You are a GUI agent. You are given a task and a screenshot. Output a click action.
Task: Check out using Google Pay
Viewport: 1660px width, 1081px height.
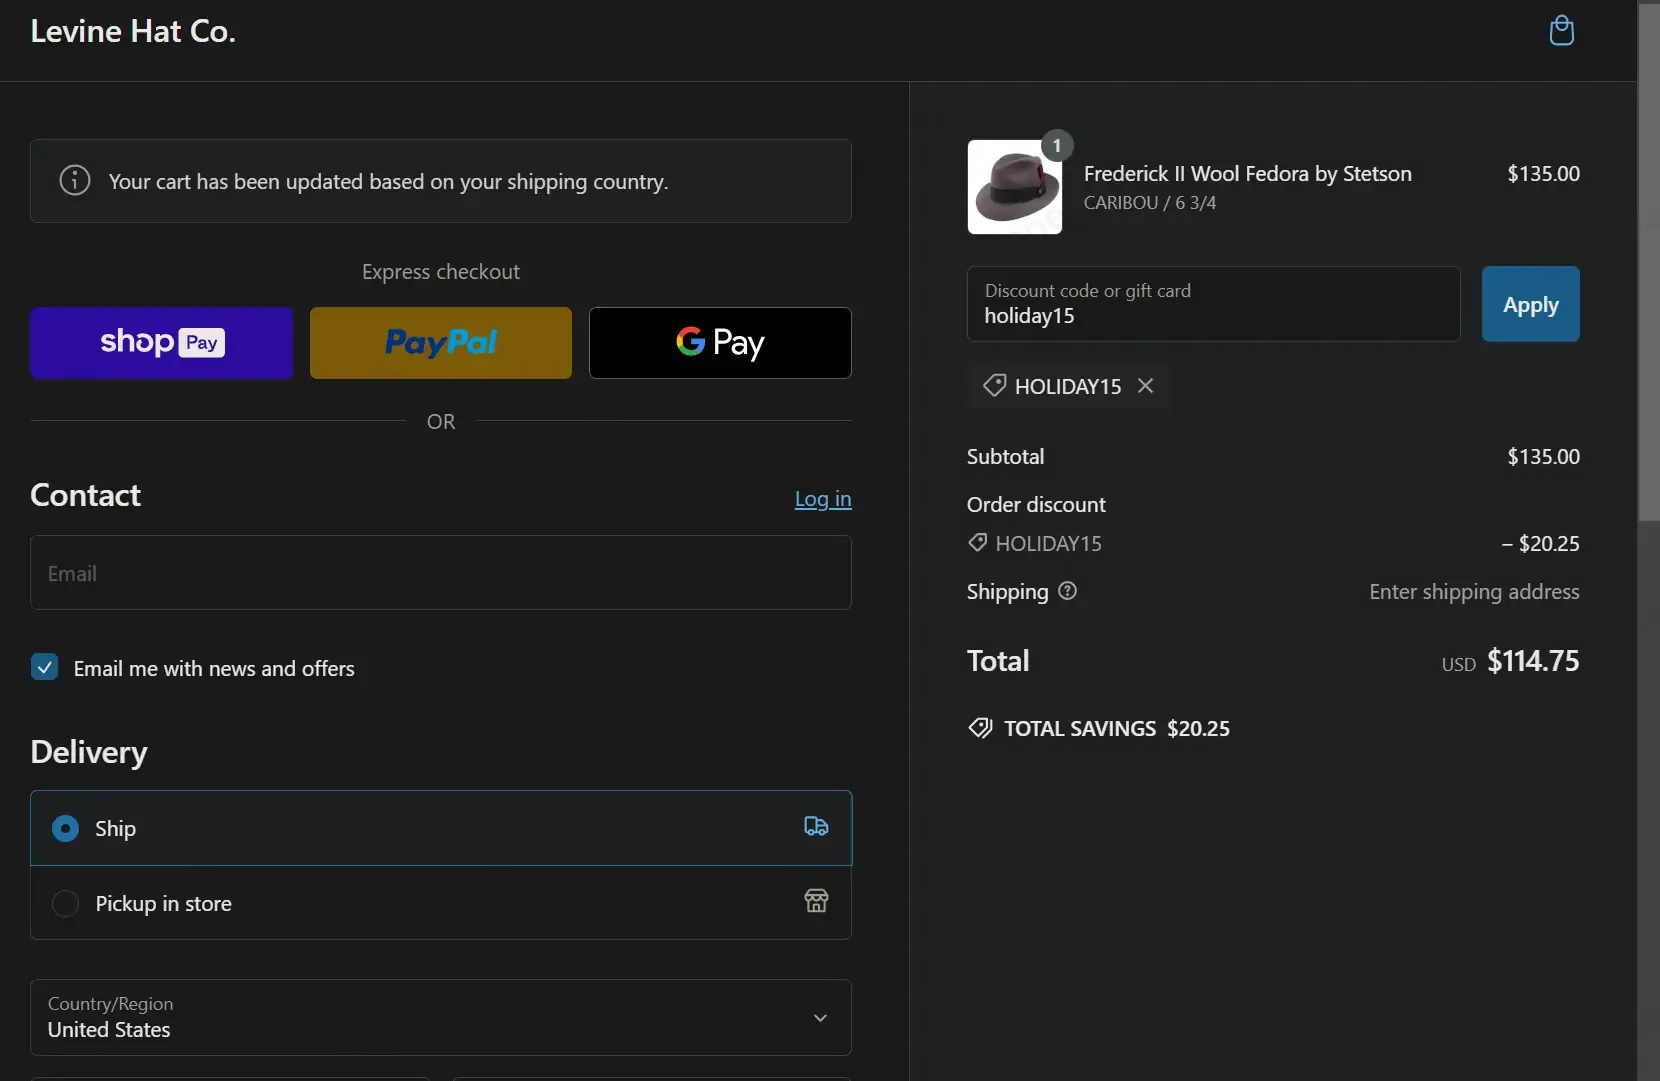click(x=720, y=343)
